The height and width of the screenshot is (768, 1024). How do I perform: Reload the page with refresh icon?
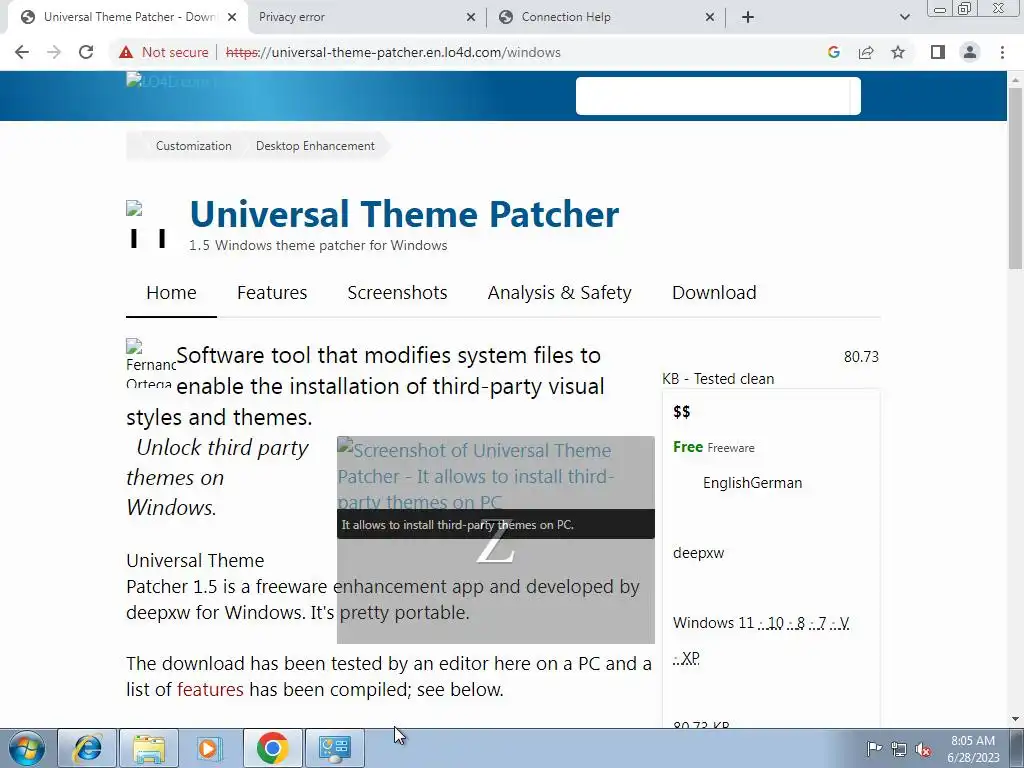(86, 52)
